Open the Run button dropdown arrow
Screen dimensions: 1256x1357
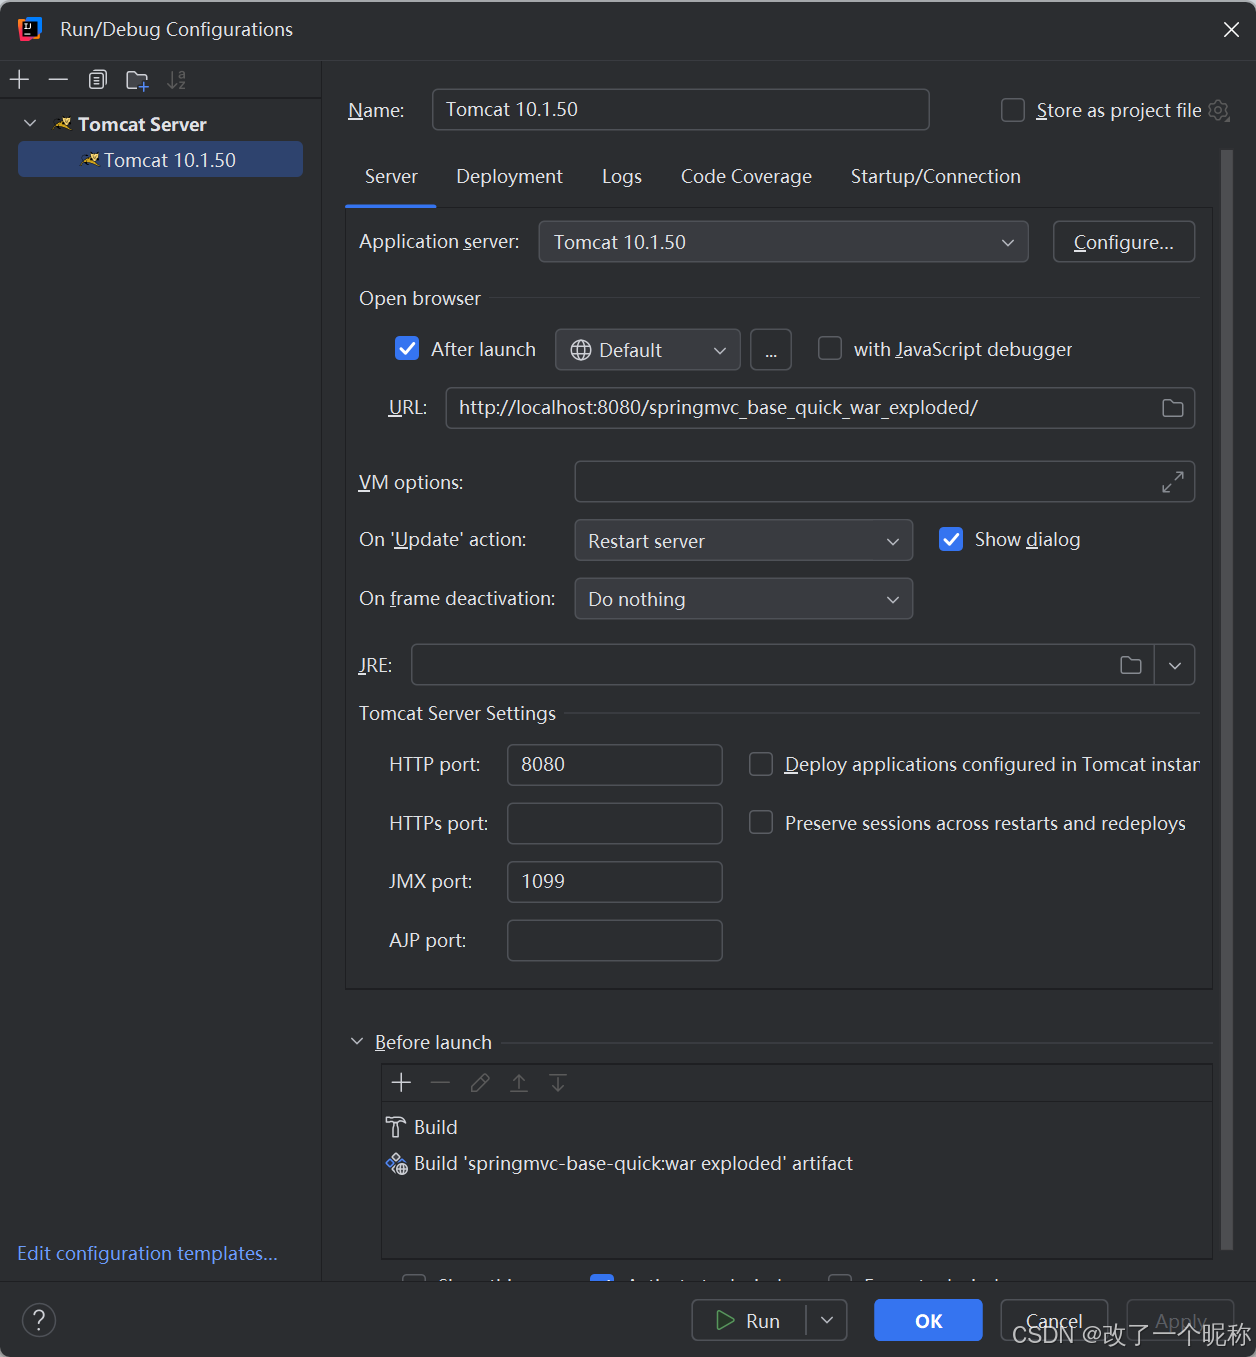[x=827, y=1320]
